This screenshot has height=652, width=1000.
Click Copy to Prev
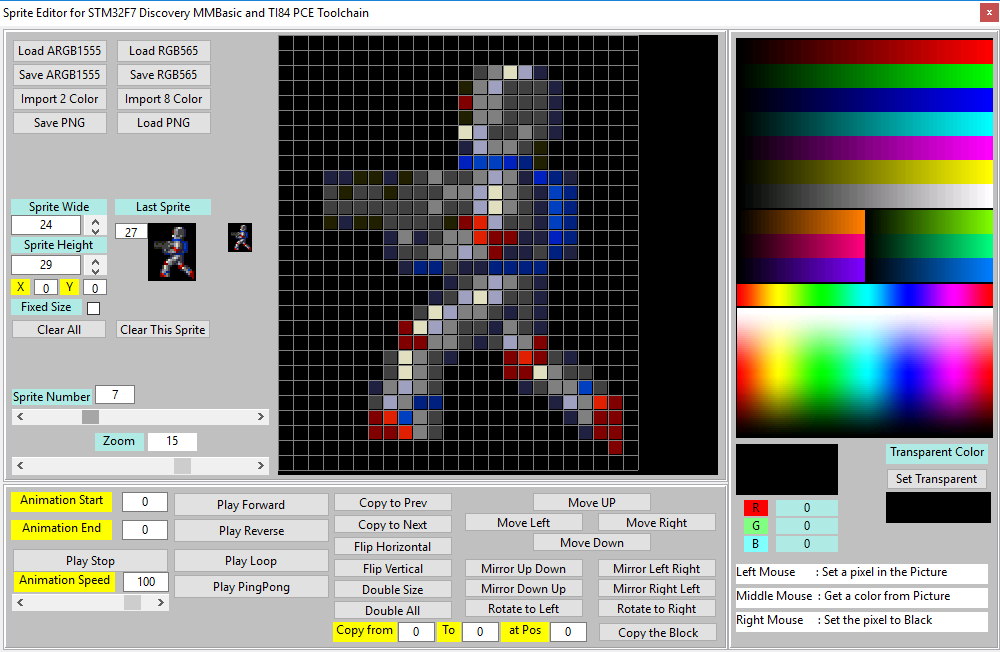[x=393, y=503]
